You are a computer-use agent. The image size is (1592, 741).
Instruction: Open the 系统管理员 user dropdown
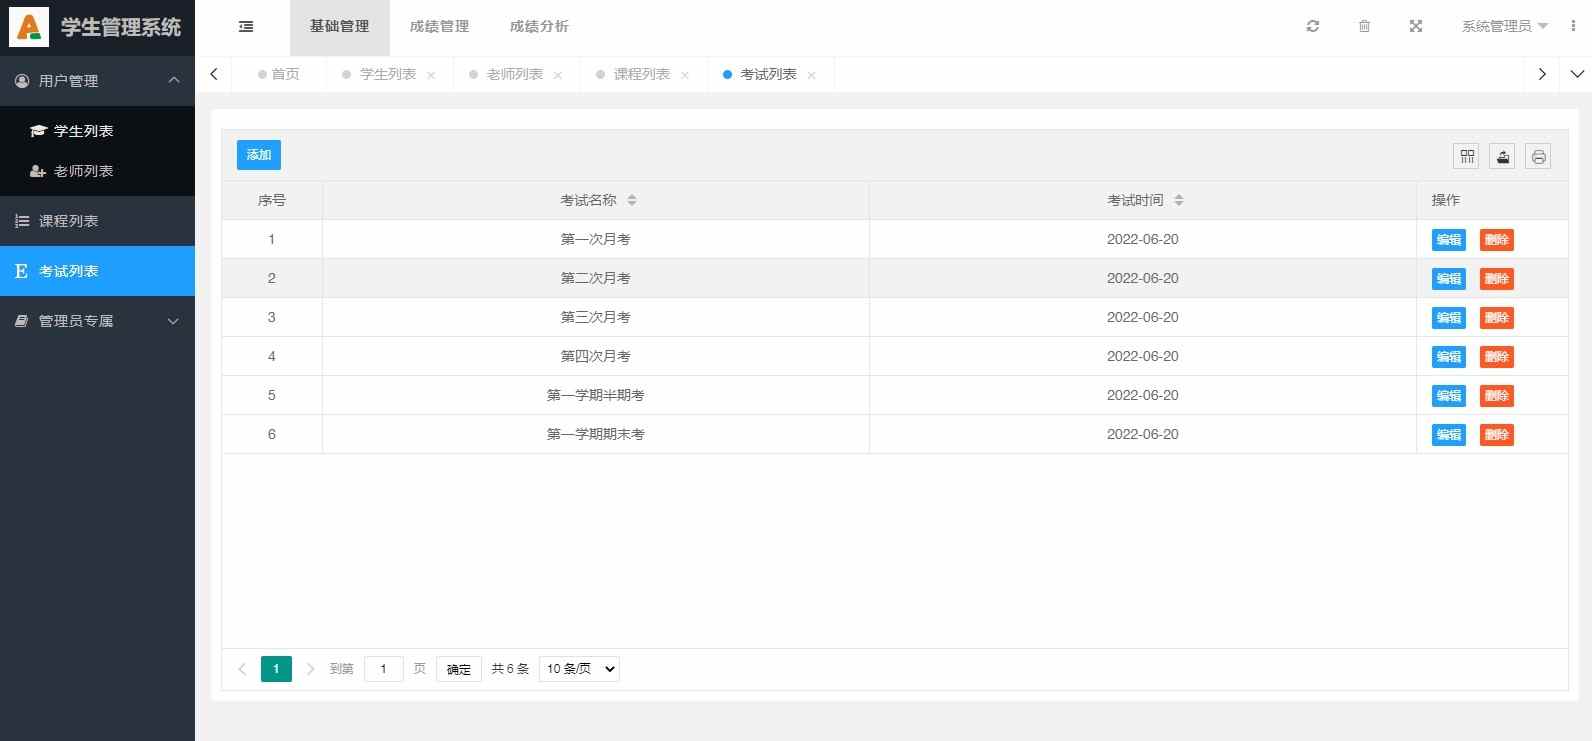click(x=1504, y=27)
